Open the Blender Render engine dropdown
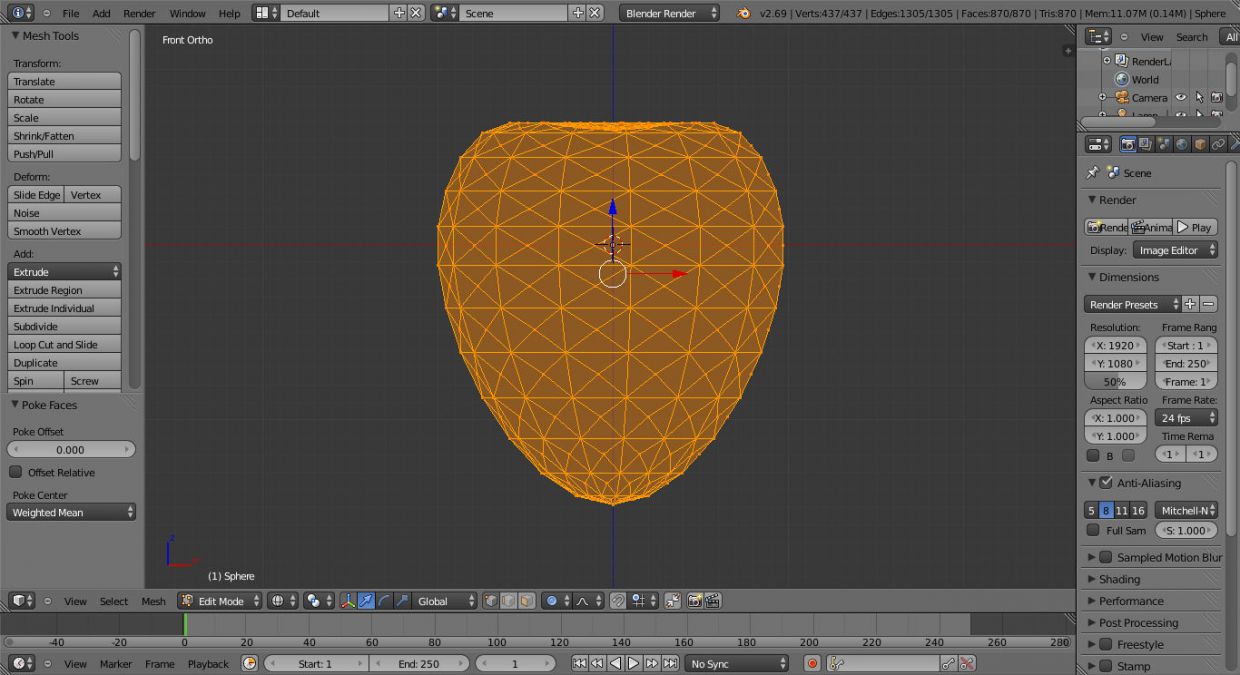The image size is (1240, 675). (x=670, y=13)
